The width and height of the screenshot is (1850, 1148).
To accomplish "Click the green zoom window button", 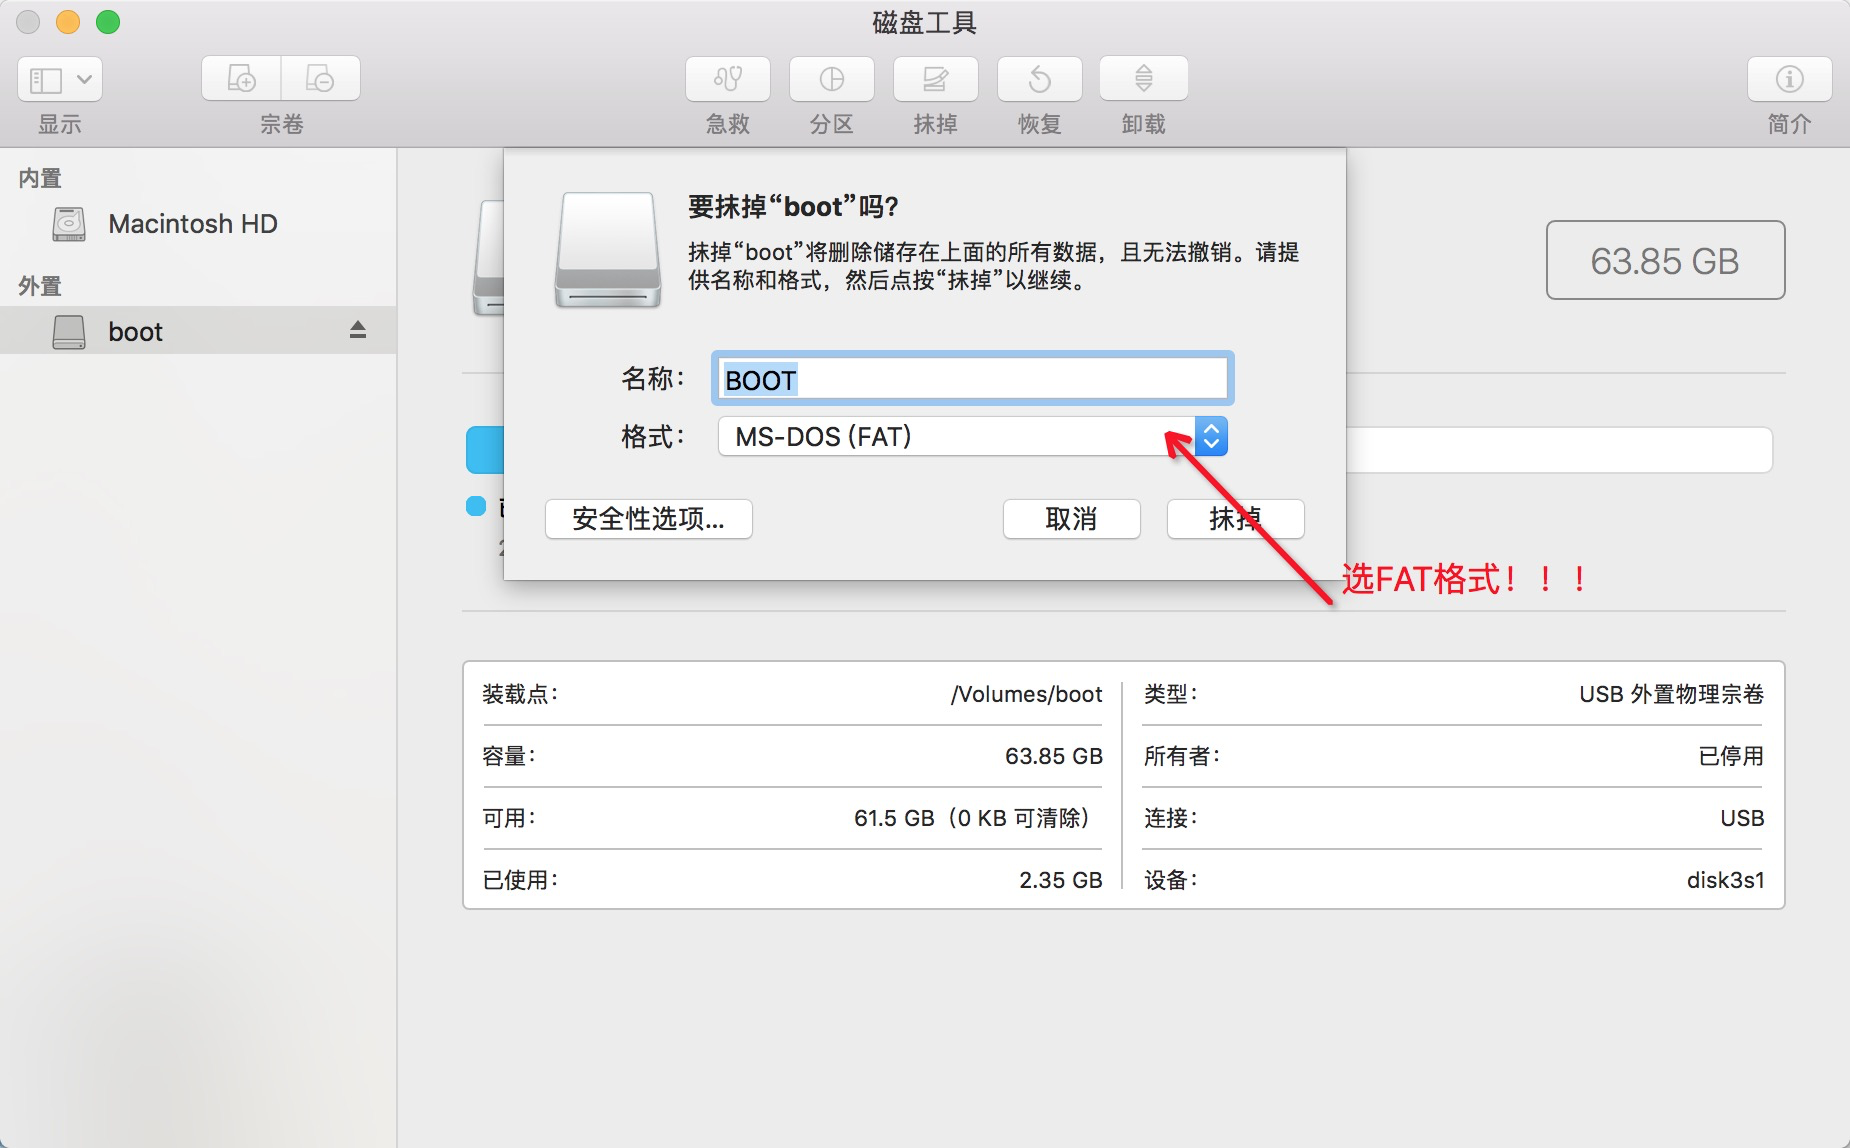I will (x=108, y=22).
